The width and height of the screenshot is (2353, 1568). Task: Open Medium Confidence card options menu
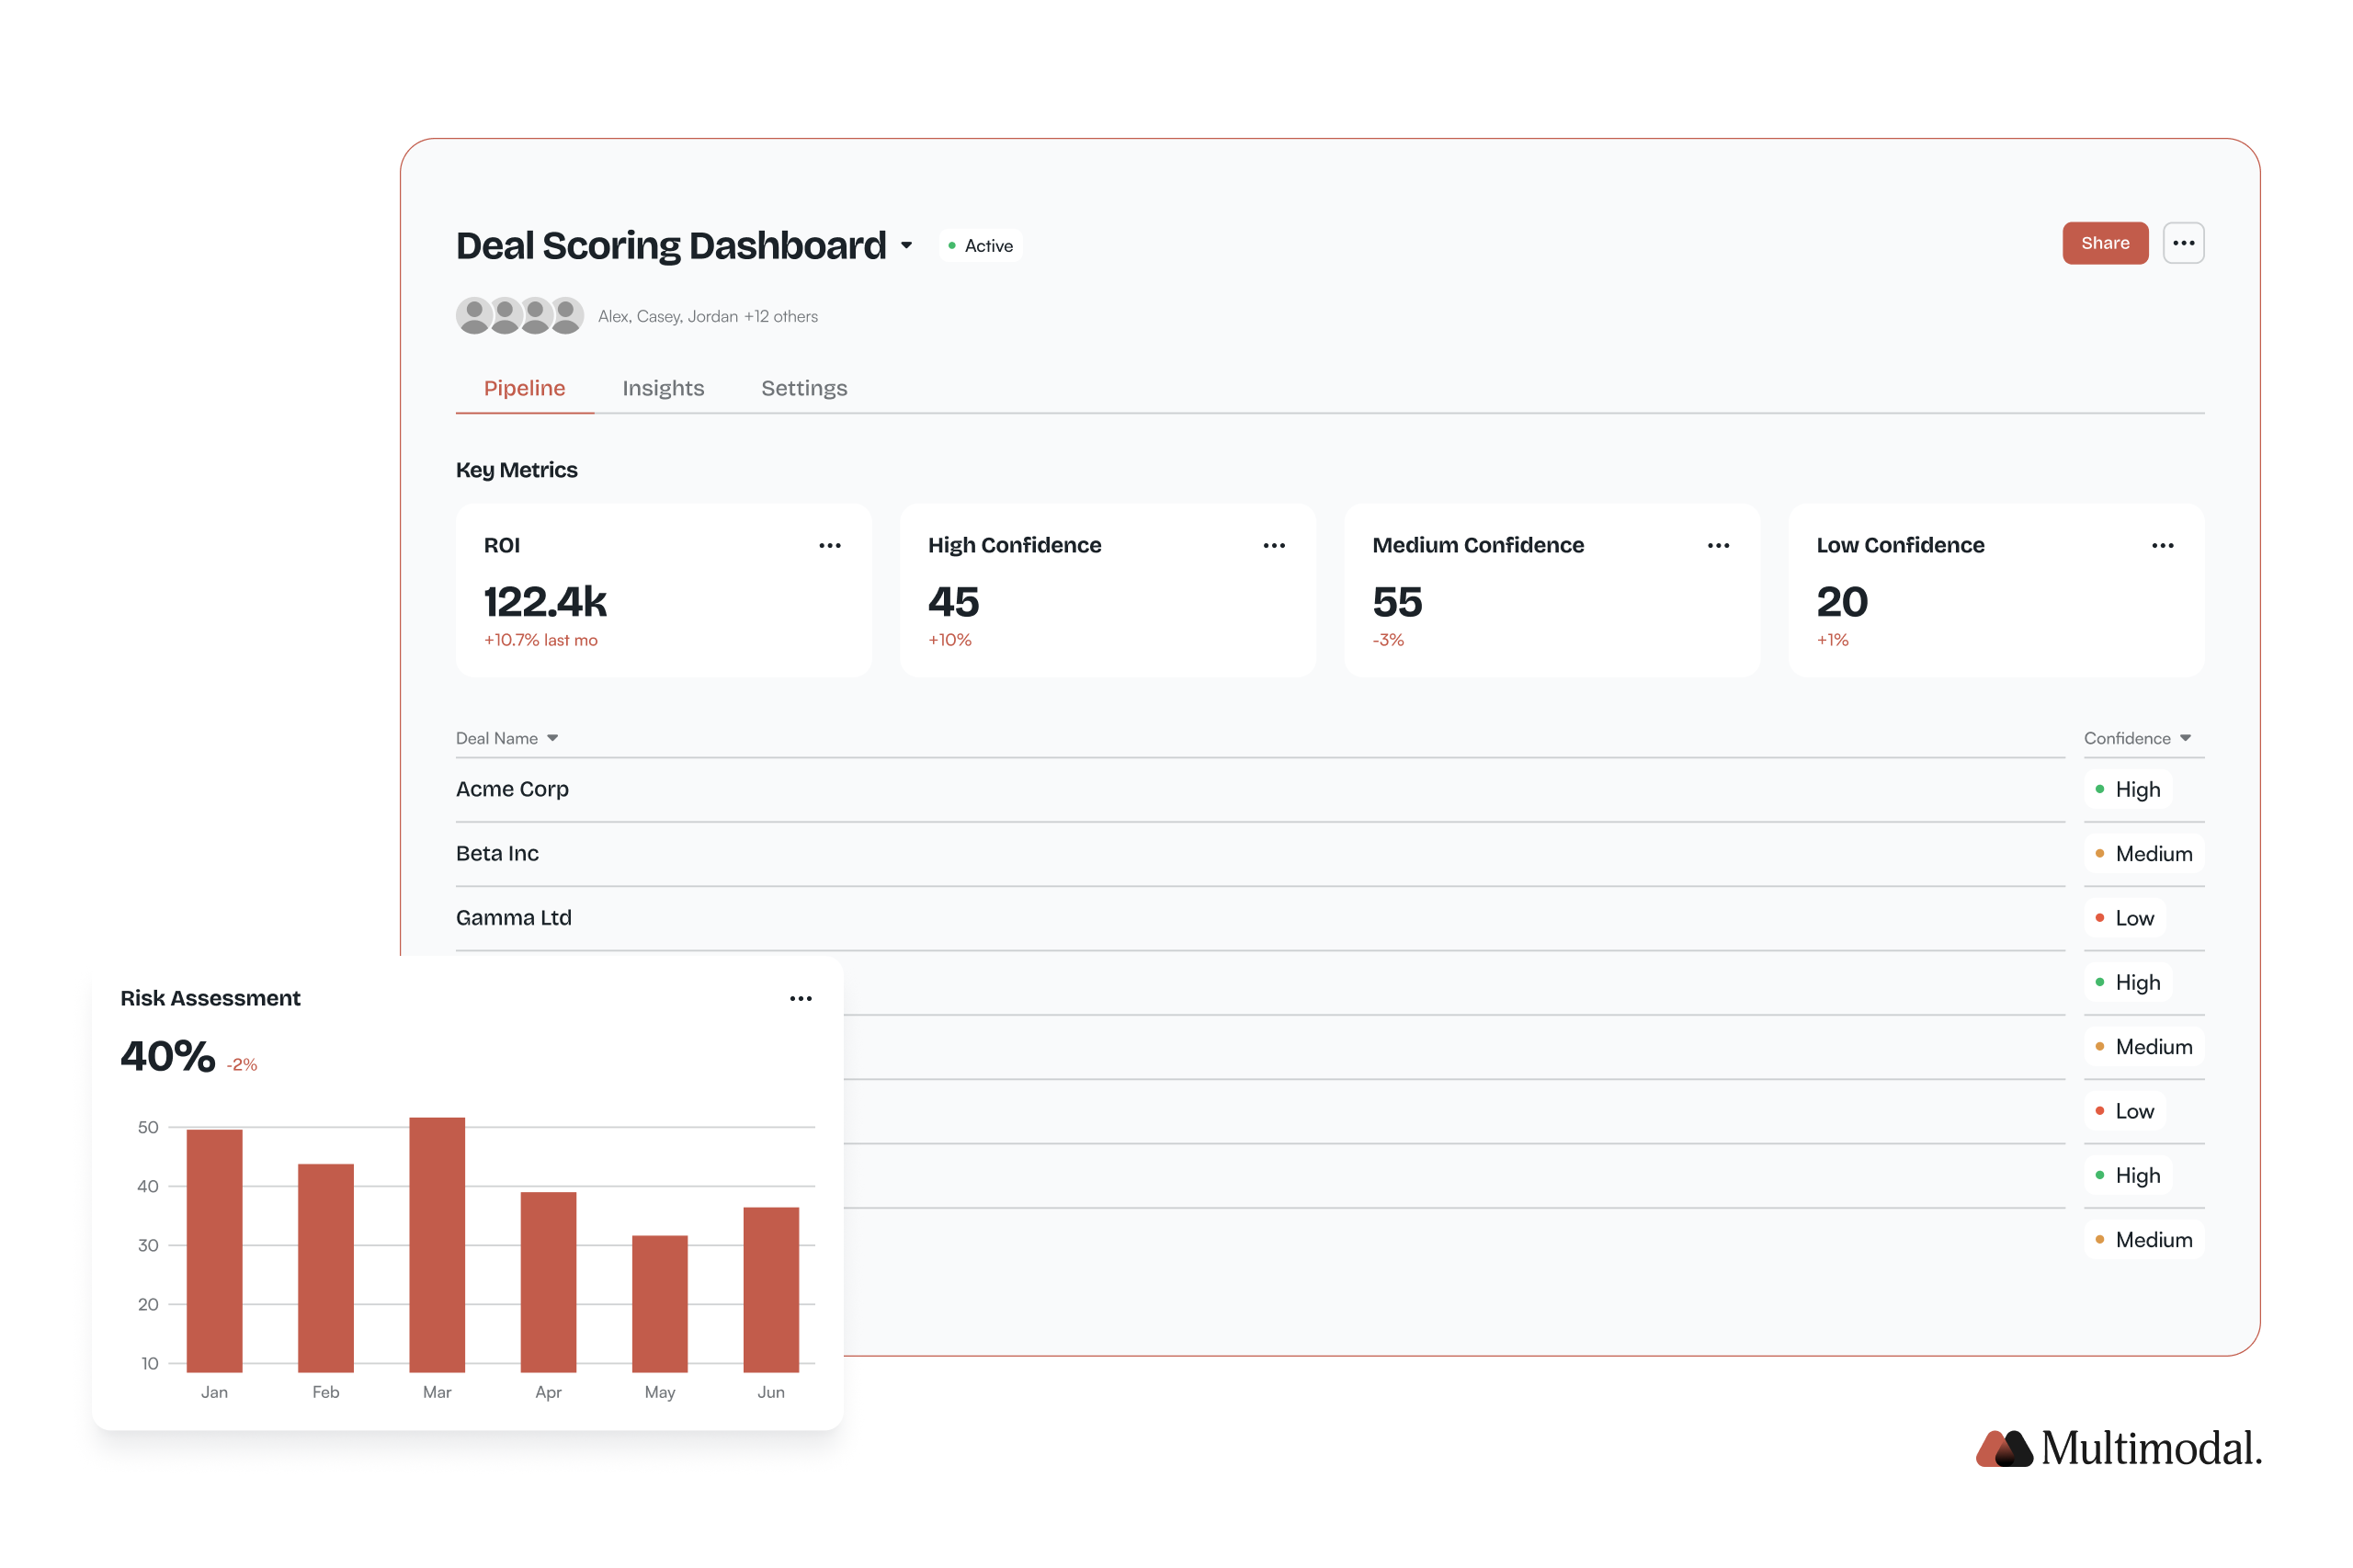[1717, 545]
